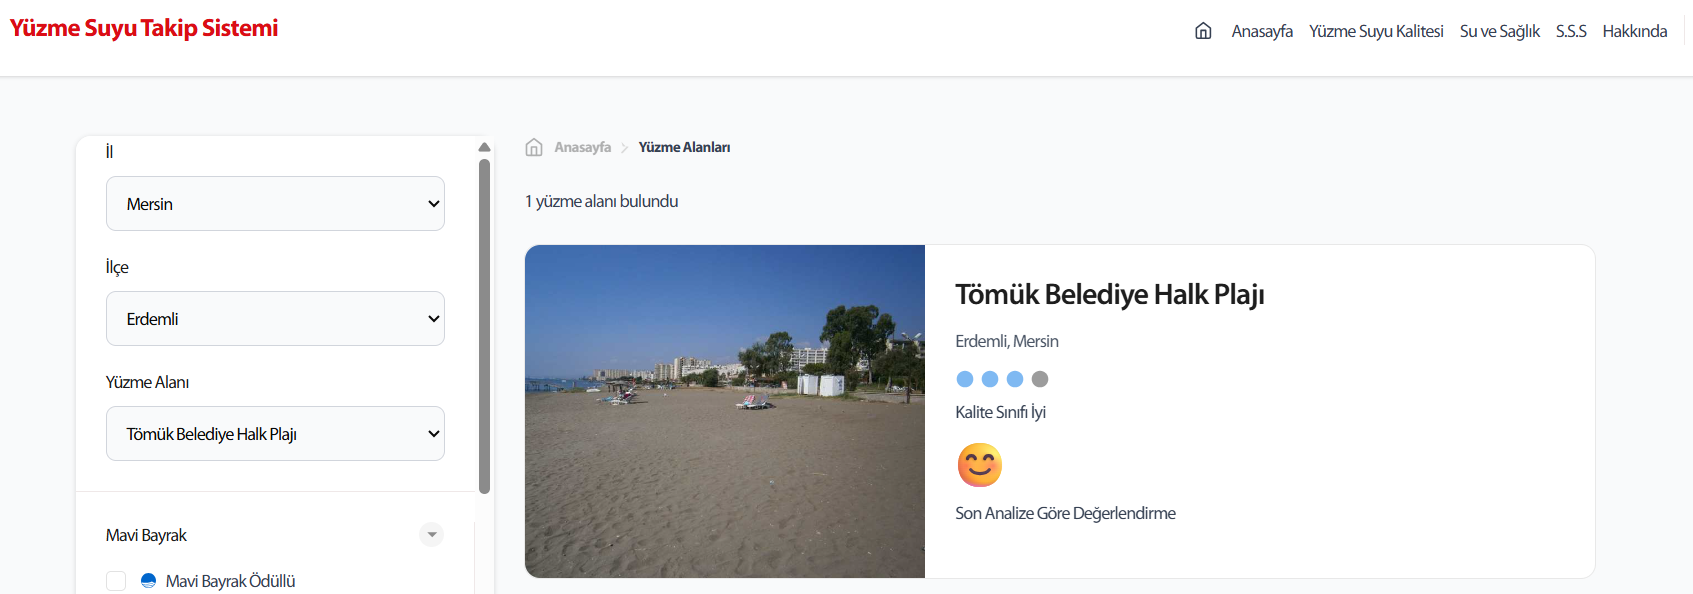Click the scroll-up arrow of filter panel
Screen dimensions: 1693x594
tap(484, 147)
